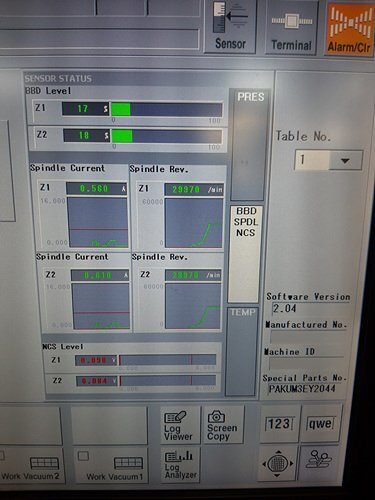
Task: Select NCS Level Z2 red value
Action: click(97, 381)
